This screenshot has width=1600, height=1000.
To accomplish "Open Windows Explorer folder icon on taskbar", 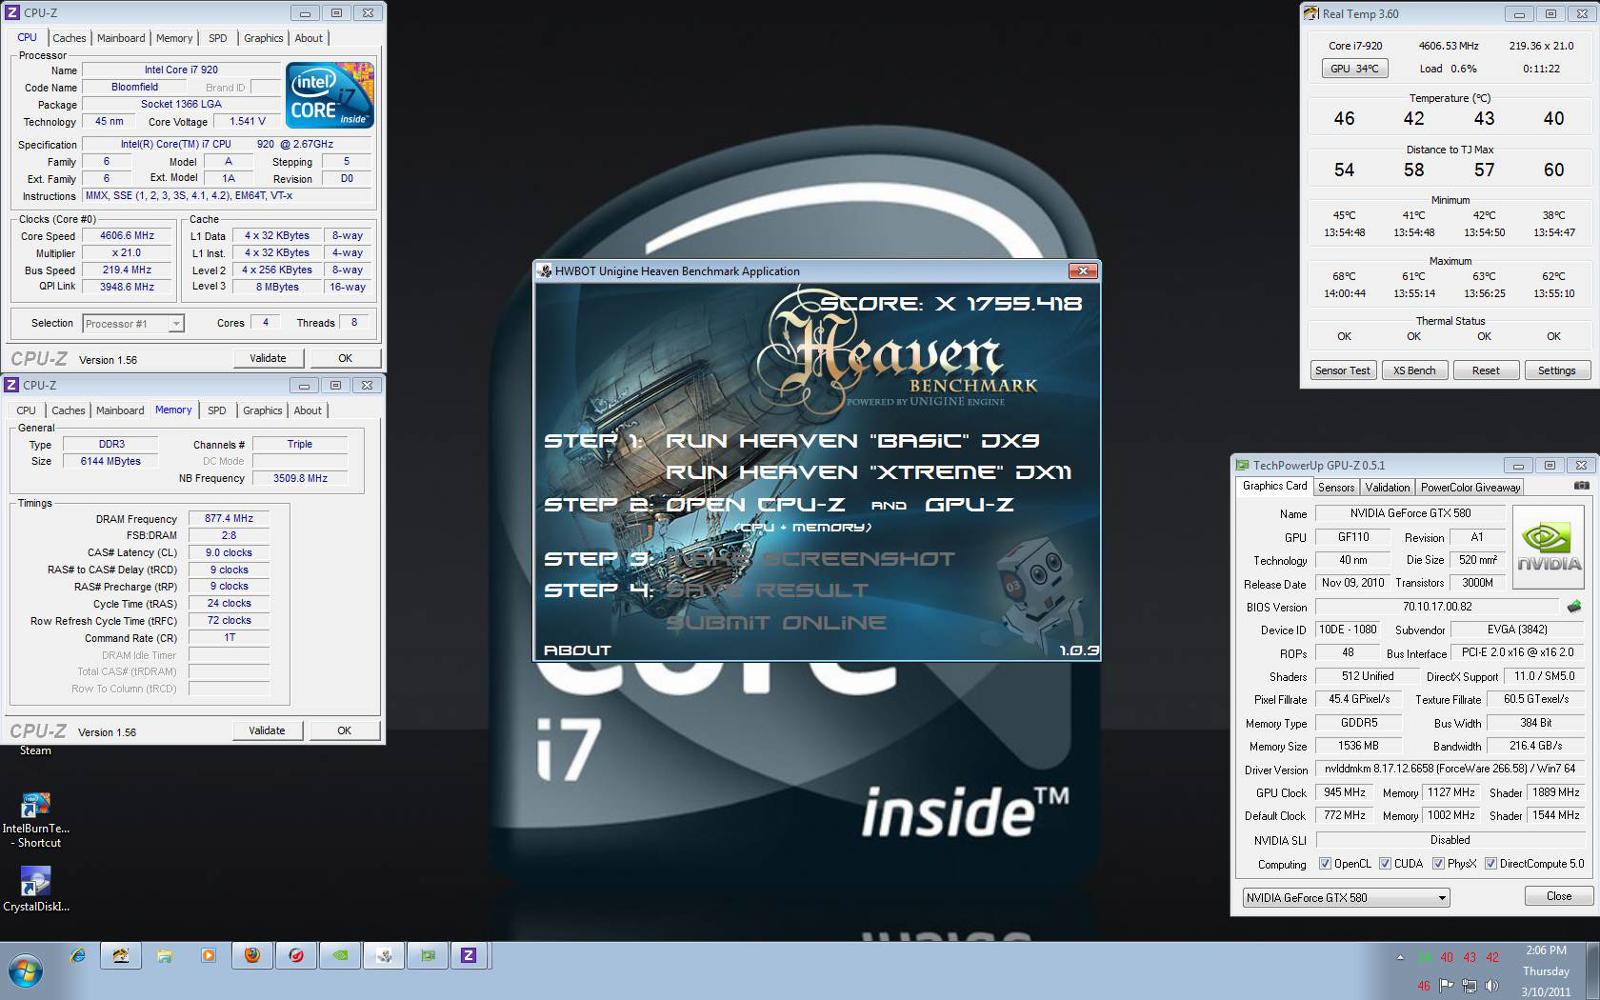I will [x=164, y=956].
